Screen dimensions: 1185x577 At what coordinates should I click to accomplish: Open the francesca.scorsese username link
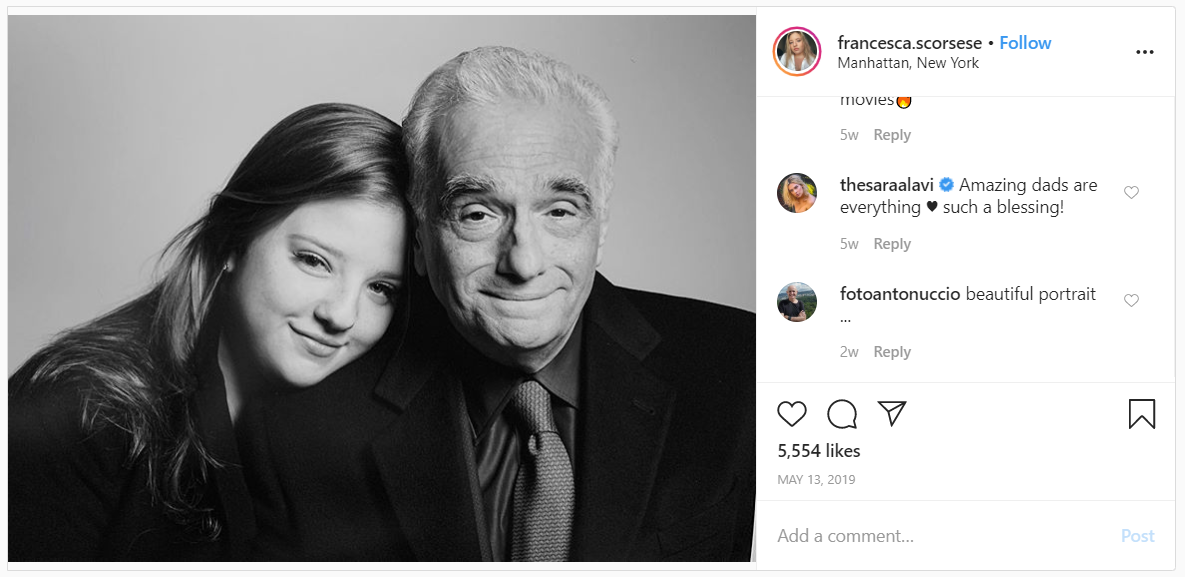910,43
